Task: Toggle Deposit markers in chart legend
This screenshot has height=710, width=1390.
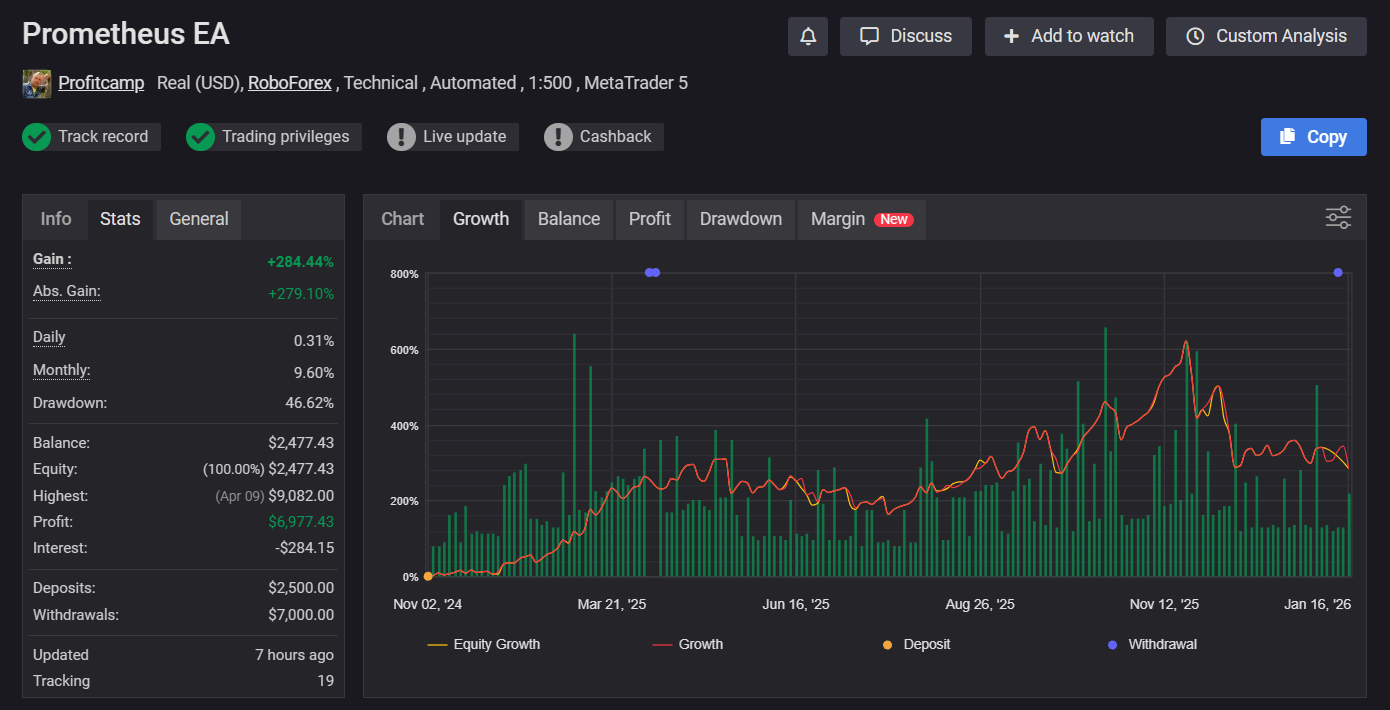Action: 926,644
